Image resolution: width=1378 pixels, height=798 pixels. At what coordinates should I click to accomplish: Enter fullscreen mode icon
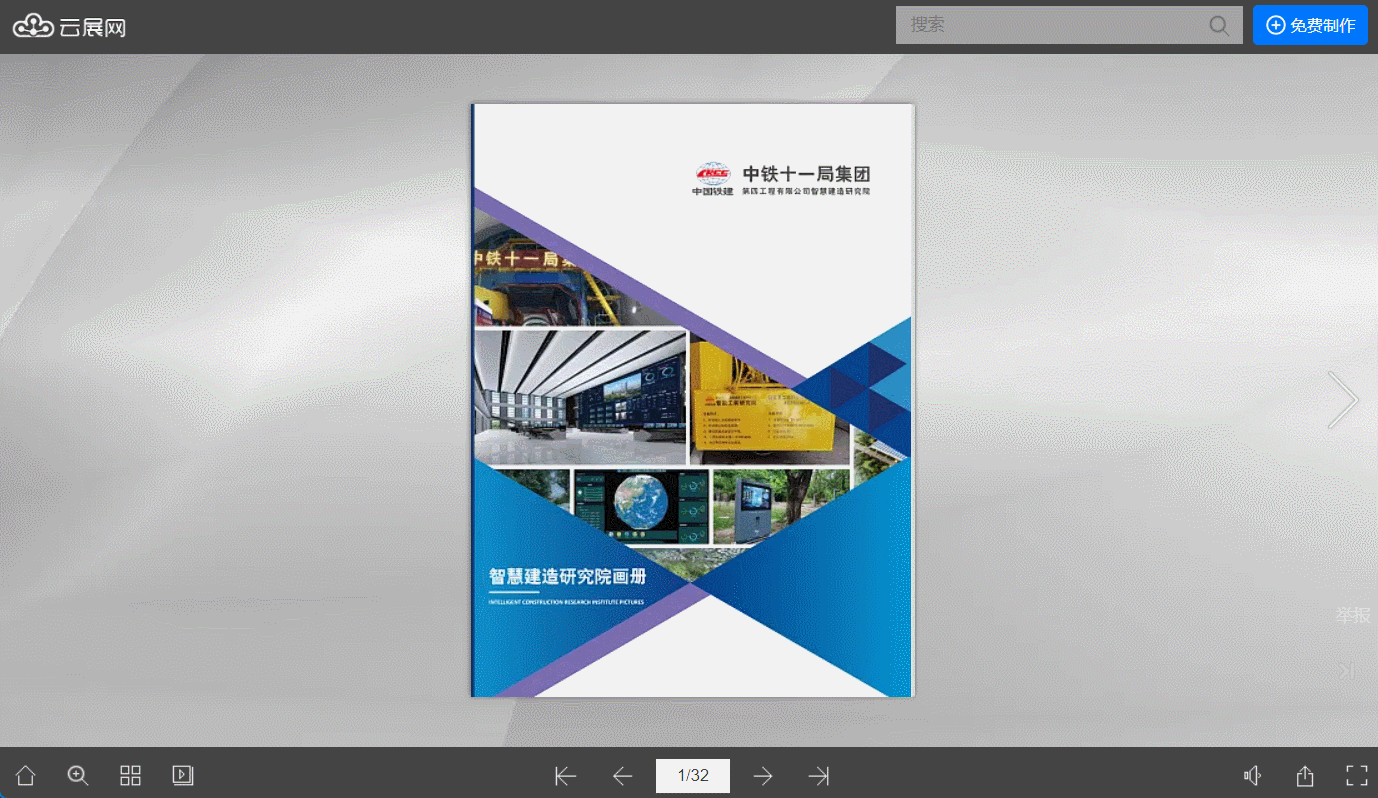click(1357, 775)
